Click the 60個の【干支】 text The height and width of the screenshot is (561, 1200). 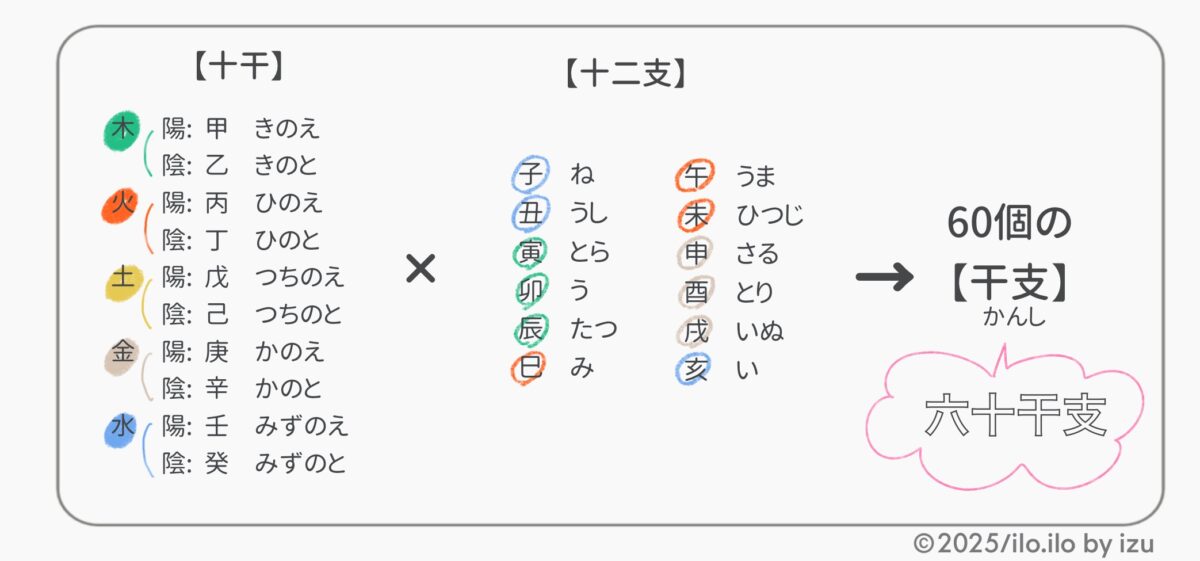point(1008,255)
